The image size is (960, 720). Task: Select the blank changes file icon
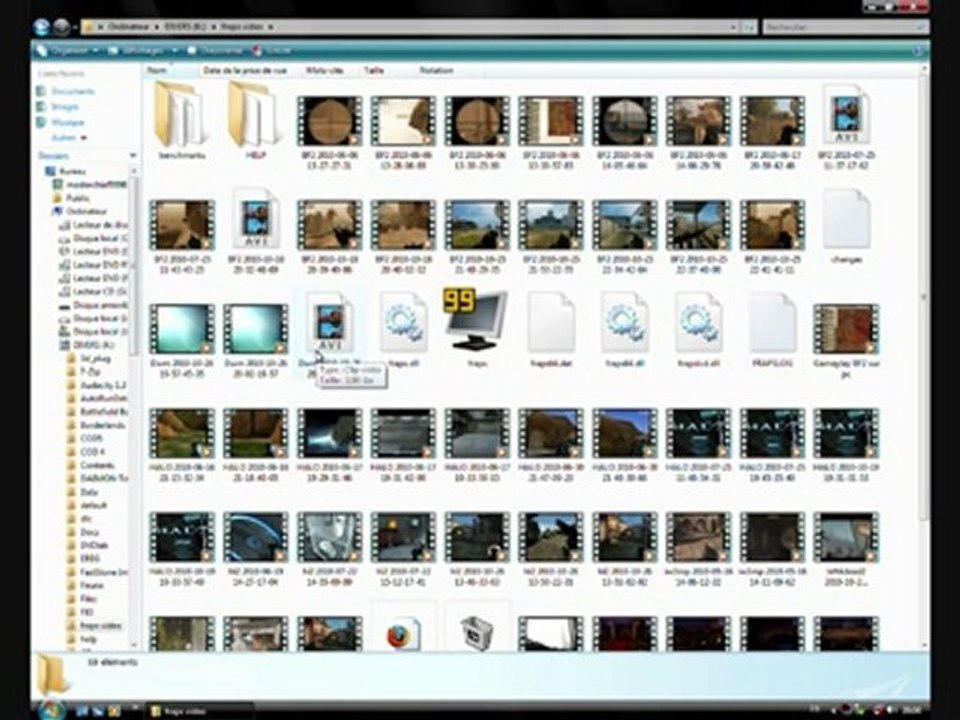pos(846,219)
